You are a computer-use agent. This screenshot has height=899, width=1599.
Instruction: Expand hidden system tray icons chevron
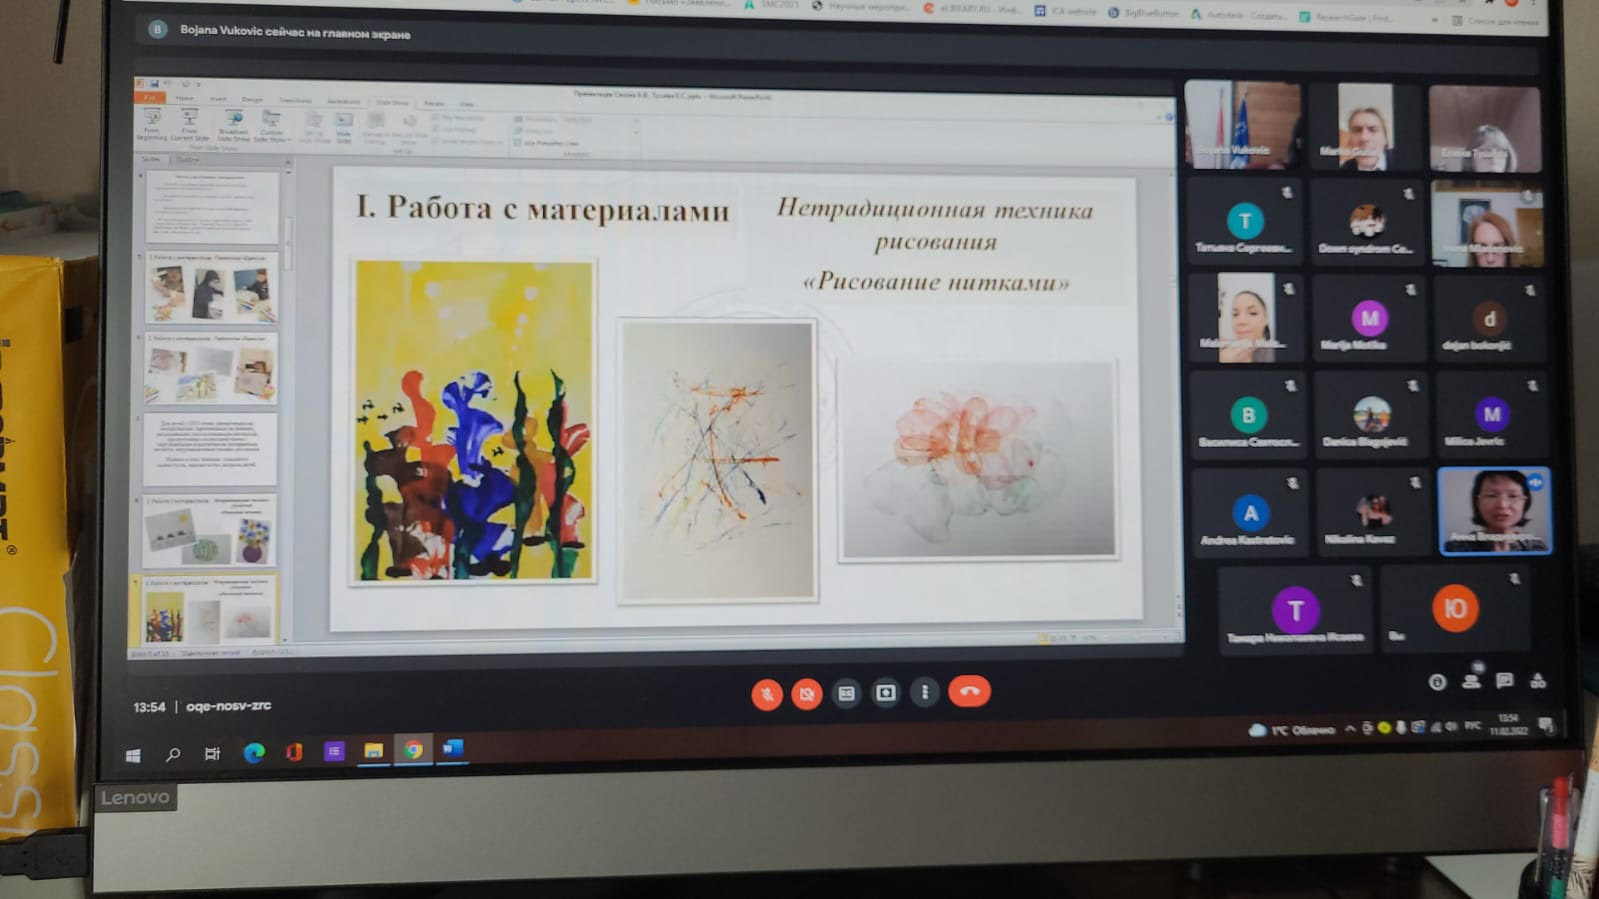[1349, 728]
